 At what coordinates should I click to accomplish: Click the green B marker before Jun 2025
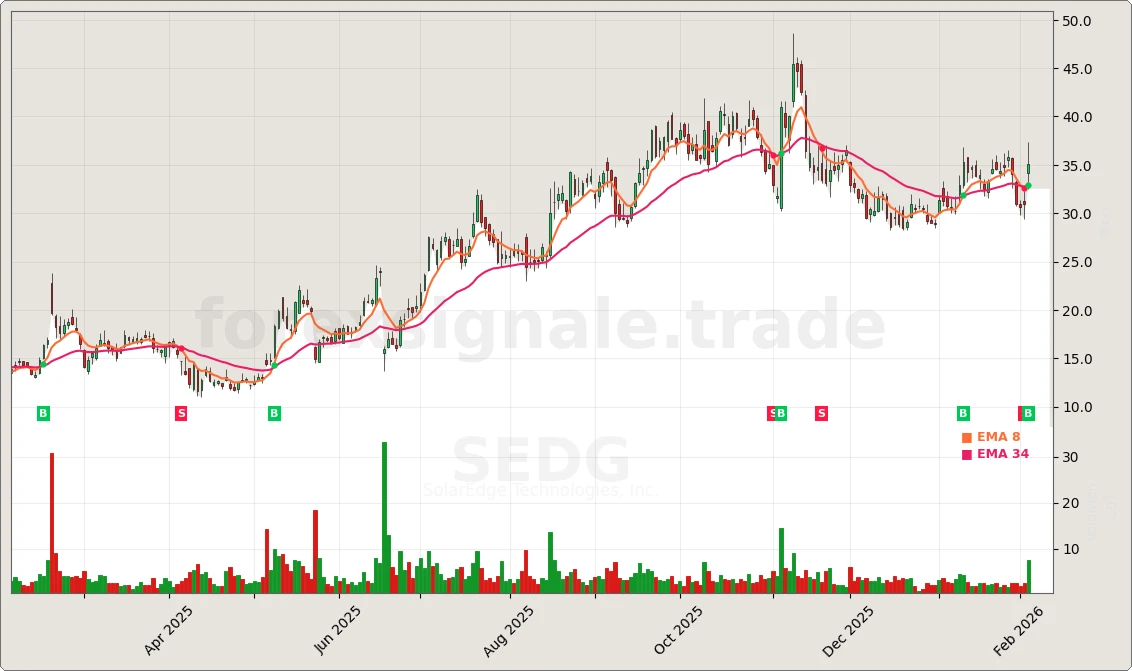tap(272, 412)
